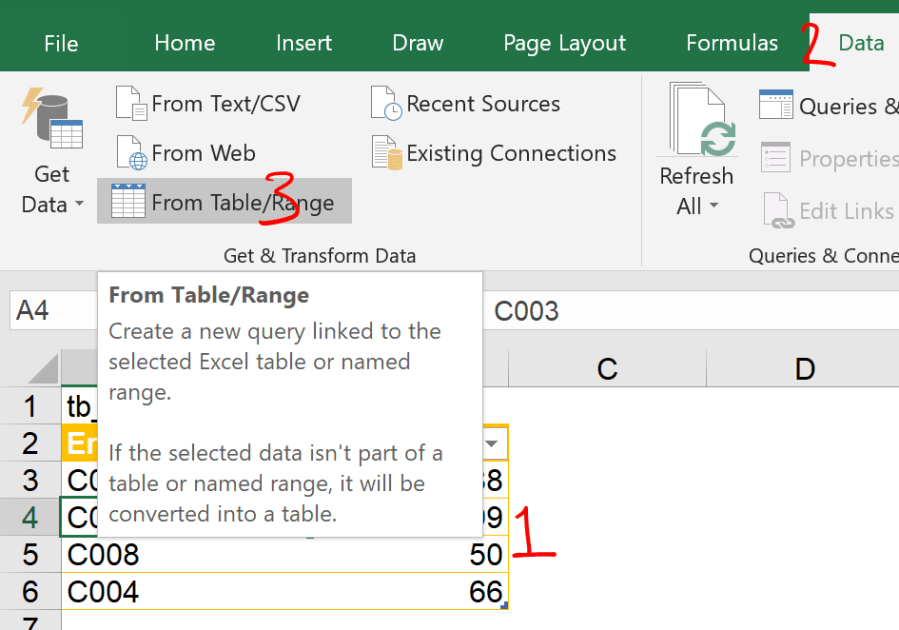Screen dimensions: 899x630
Task: Expand the Refresh All dropdown arrow
Action: (x=714, y=207)
